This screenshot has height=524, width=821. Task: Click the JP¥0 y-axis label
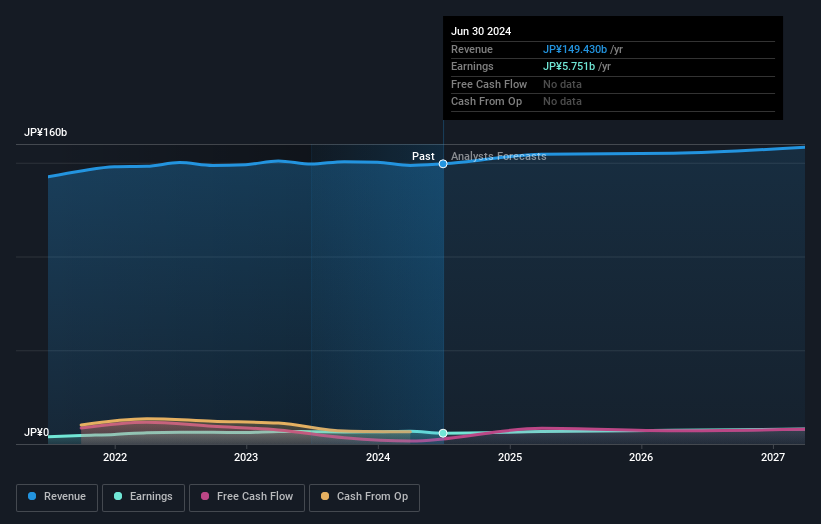tap(36, 432)
